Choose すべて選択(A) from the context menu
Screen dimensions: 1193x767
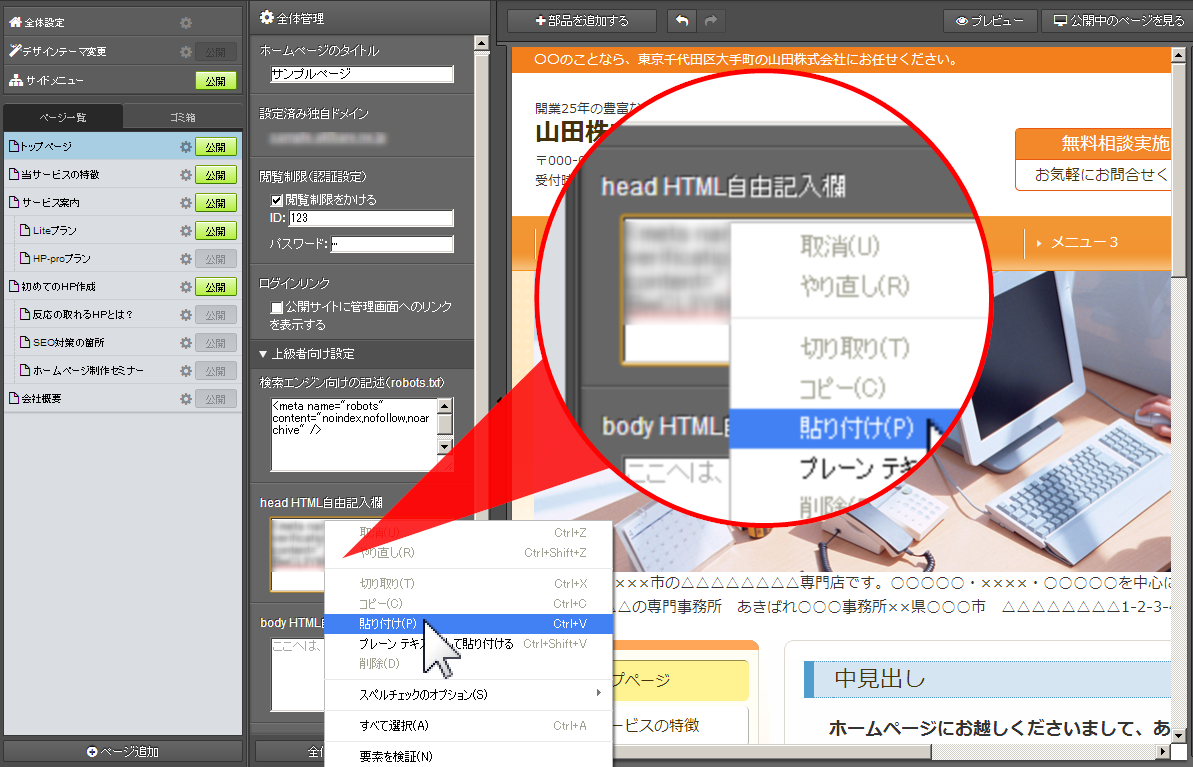point(468,726)
